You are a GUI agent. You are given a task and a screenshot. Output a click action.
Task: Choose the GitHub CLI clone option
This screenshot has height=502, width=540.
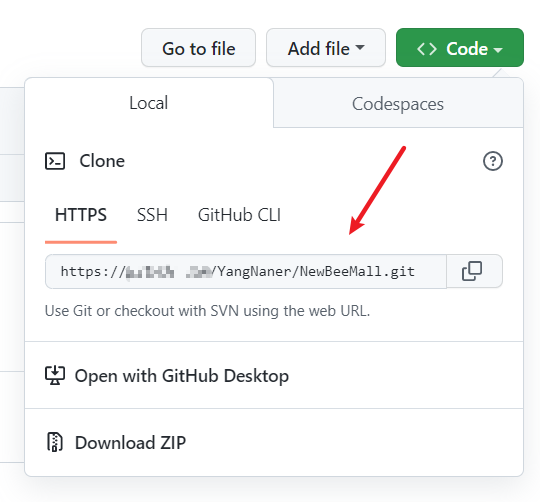(x=239, y=215)
